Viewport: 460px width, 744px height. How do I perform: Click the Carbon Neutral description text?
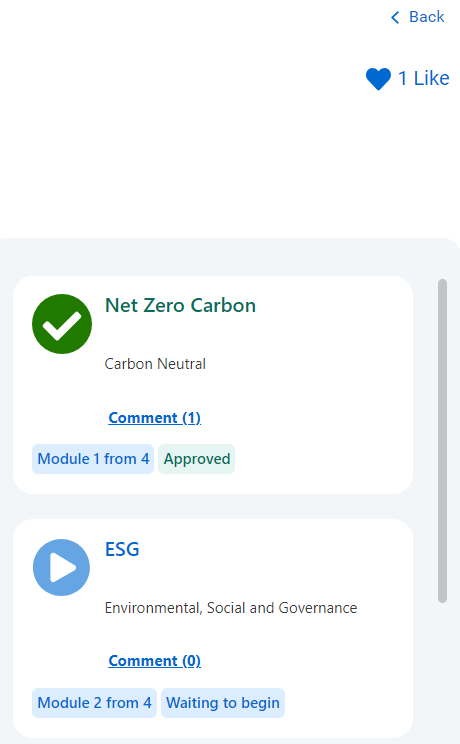click(155, 364)
